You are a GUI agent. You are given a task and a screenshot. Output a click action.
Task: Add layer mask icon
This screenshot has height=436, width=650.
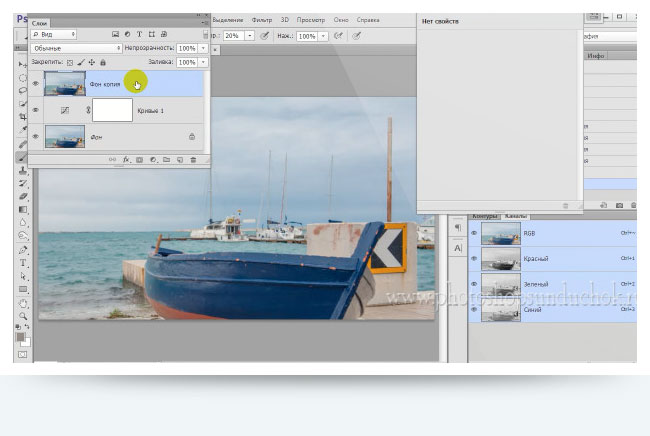point(140,160)
